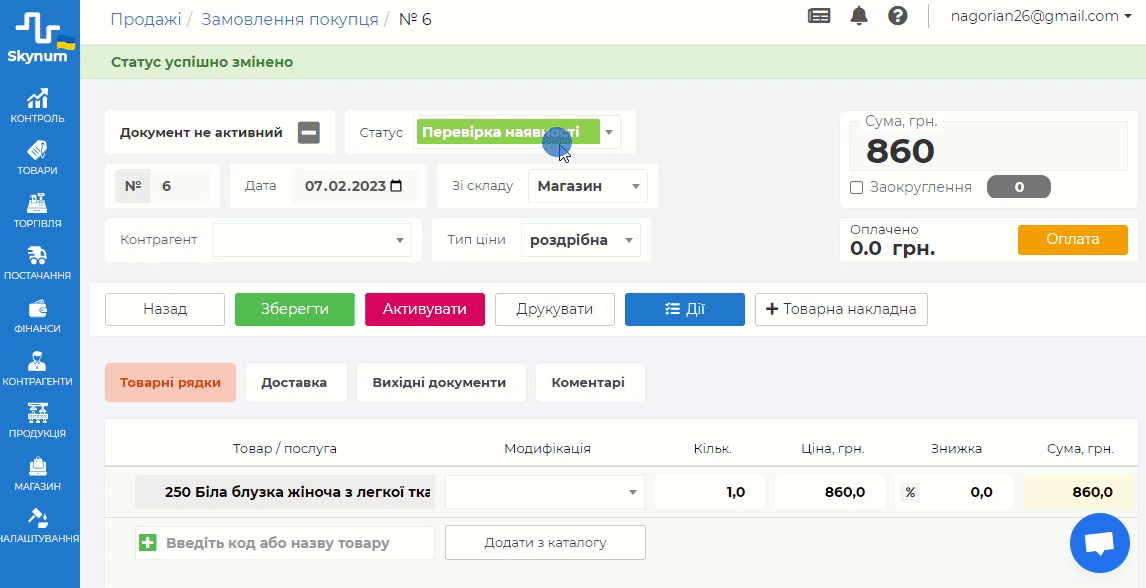This screenshot has height=588, width=1146.
Task: Click the green Зберегти button
Action: pyautogui.click(x=295, y=309)
